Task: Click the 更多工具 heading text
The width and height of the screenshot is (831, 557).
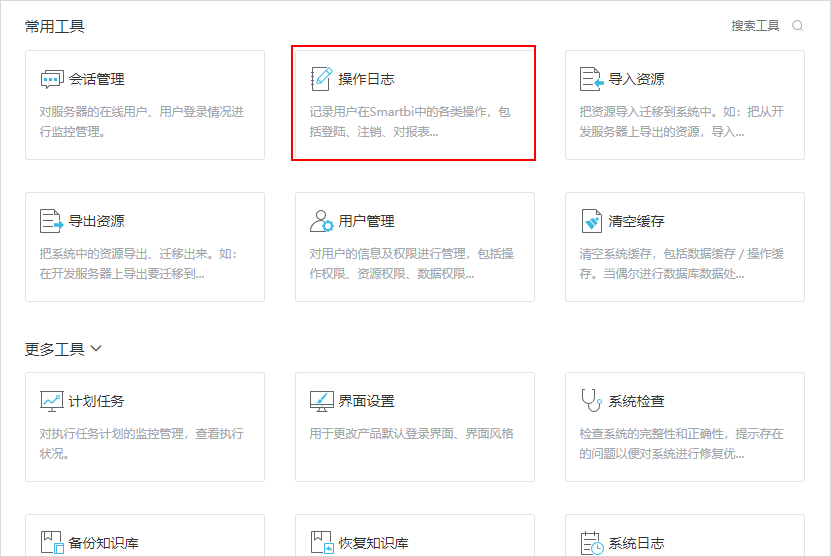Action: [55, 349]
